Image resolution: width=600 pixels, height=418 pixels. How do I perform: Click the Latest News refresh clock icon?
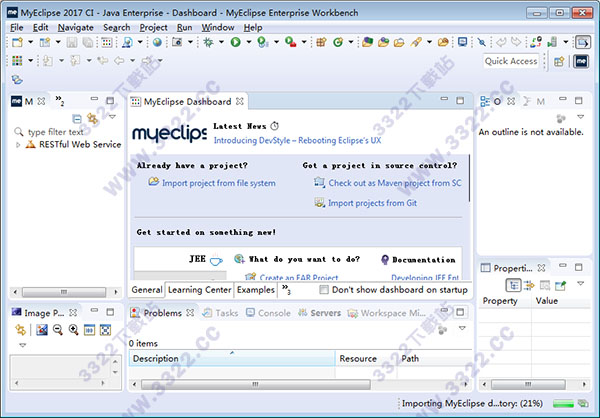(274, 126)
